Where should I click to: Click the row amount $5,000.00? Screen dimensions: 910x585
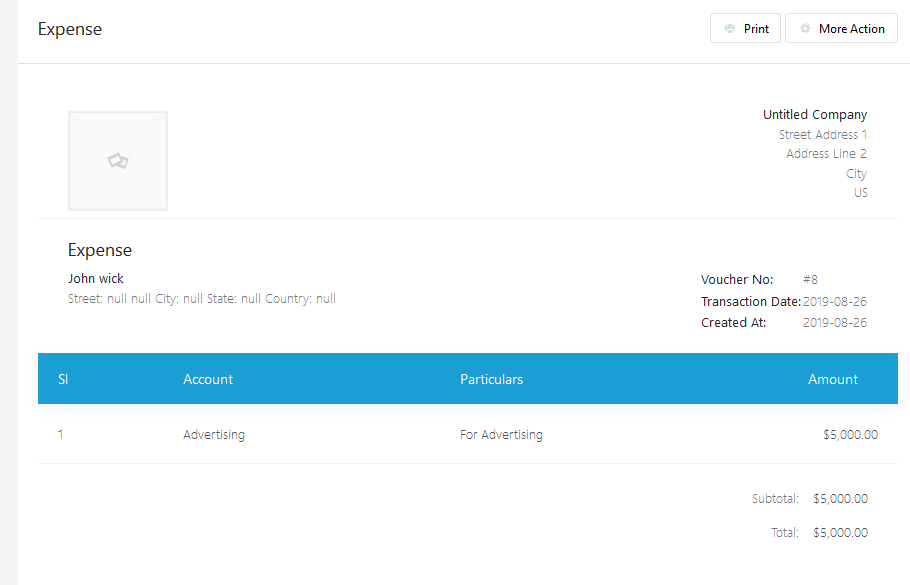(x=850, y=435)
